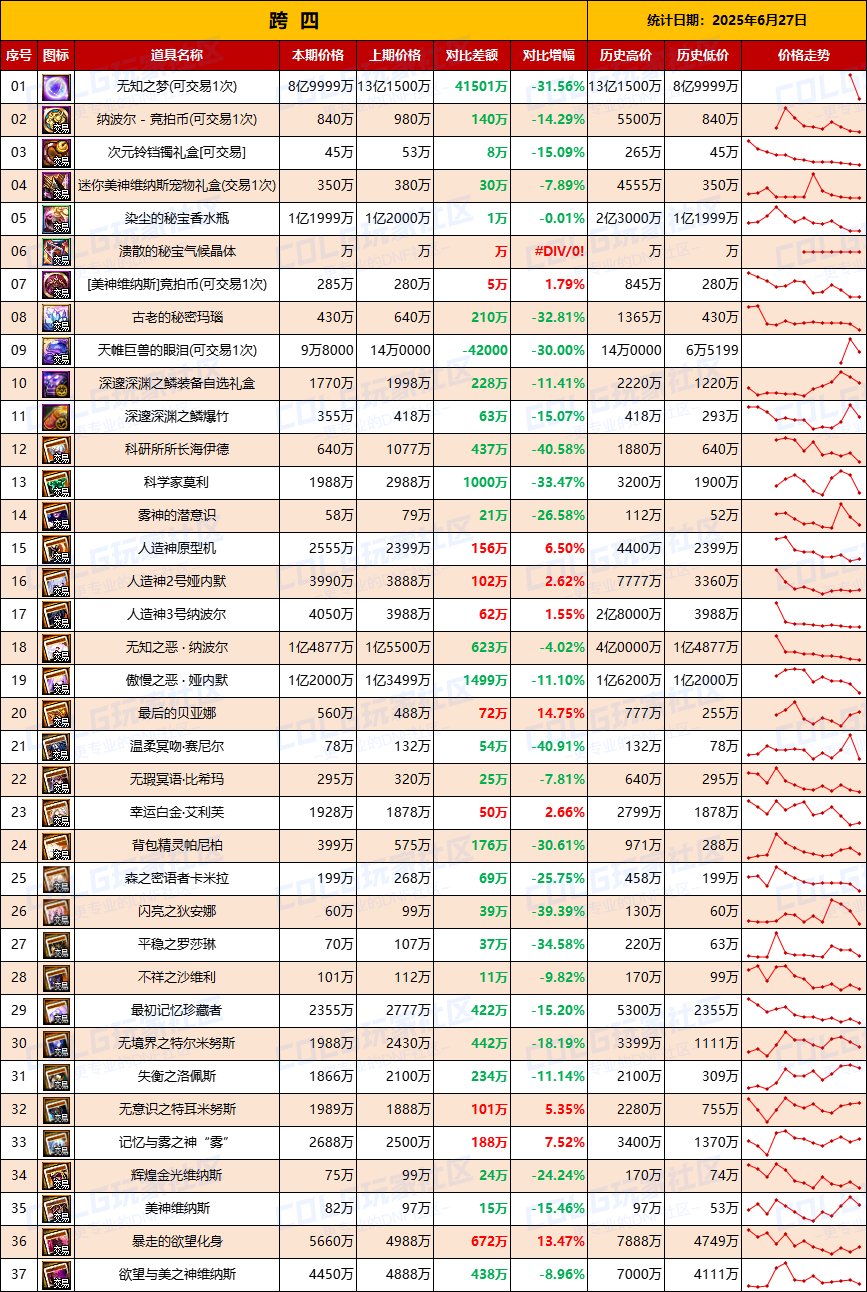Click the row number 35 cell
The width and height of the screenshot is (867, 1292).
coord(18,1209)
